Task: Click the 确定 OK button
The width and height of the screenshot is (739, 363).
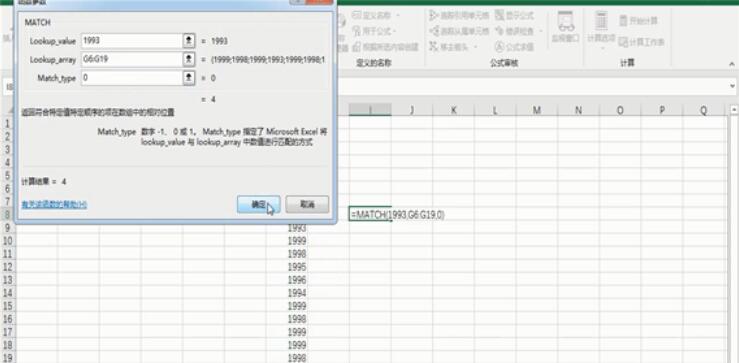Action: [258, 204]
